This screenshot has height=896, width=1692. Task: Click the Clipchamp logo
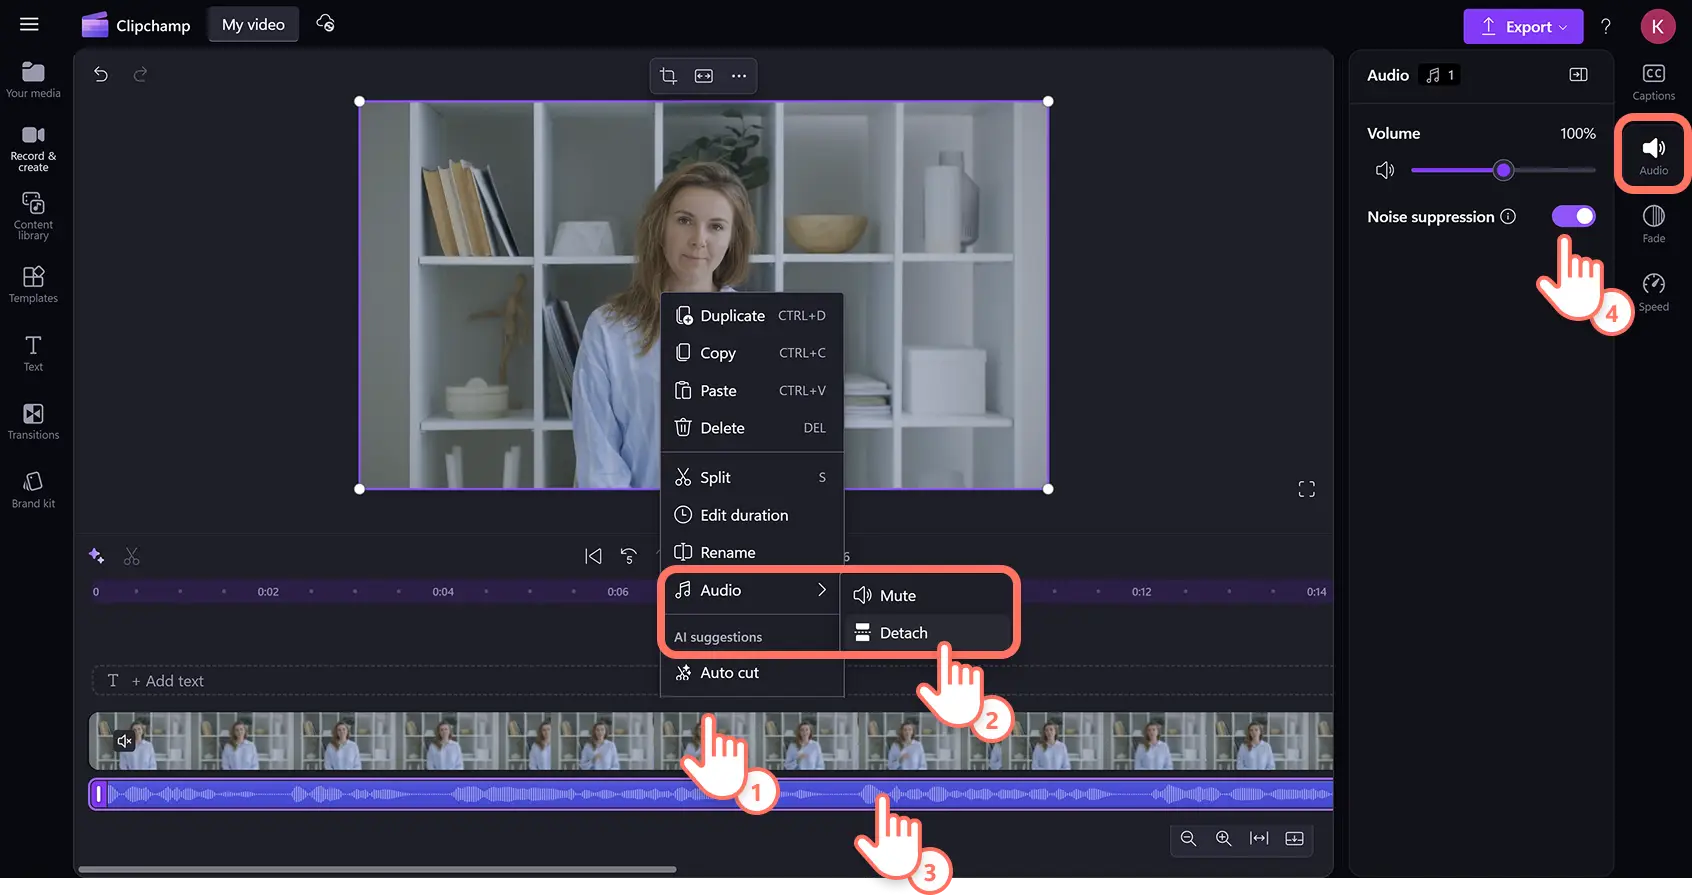[136, 25]
